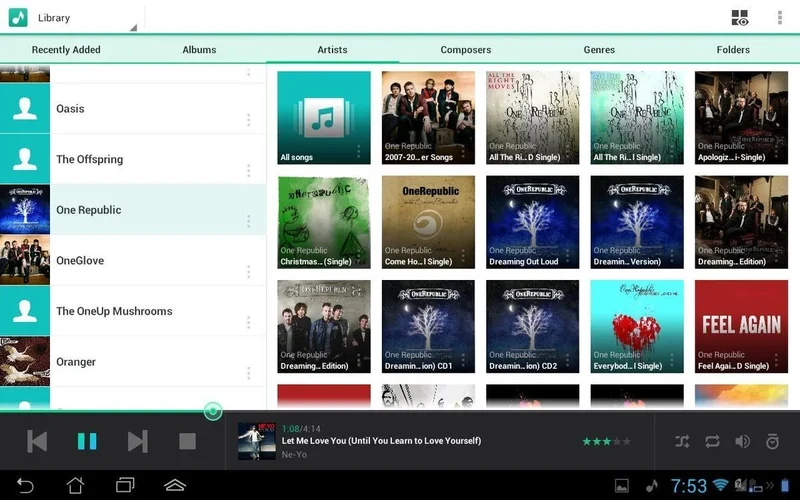The height and width of the screenshot is (500, 800).
Task: Set rating on the star rating bar
Action: pos(607,441)
